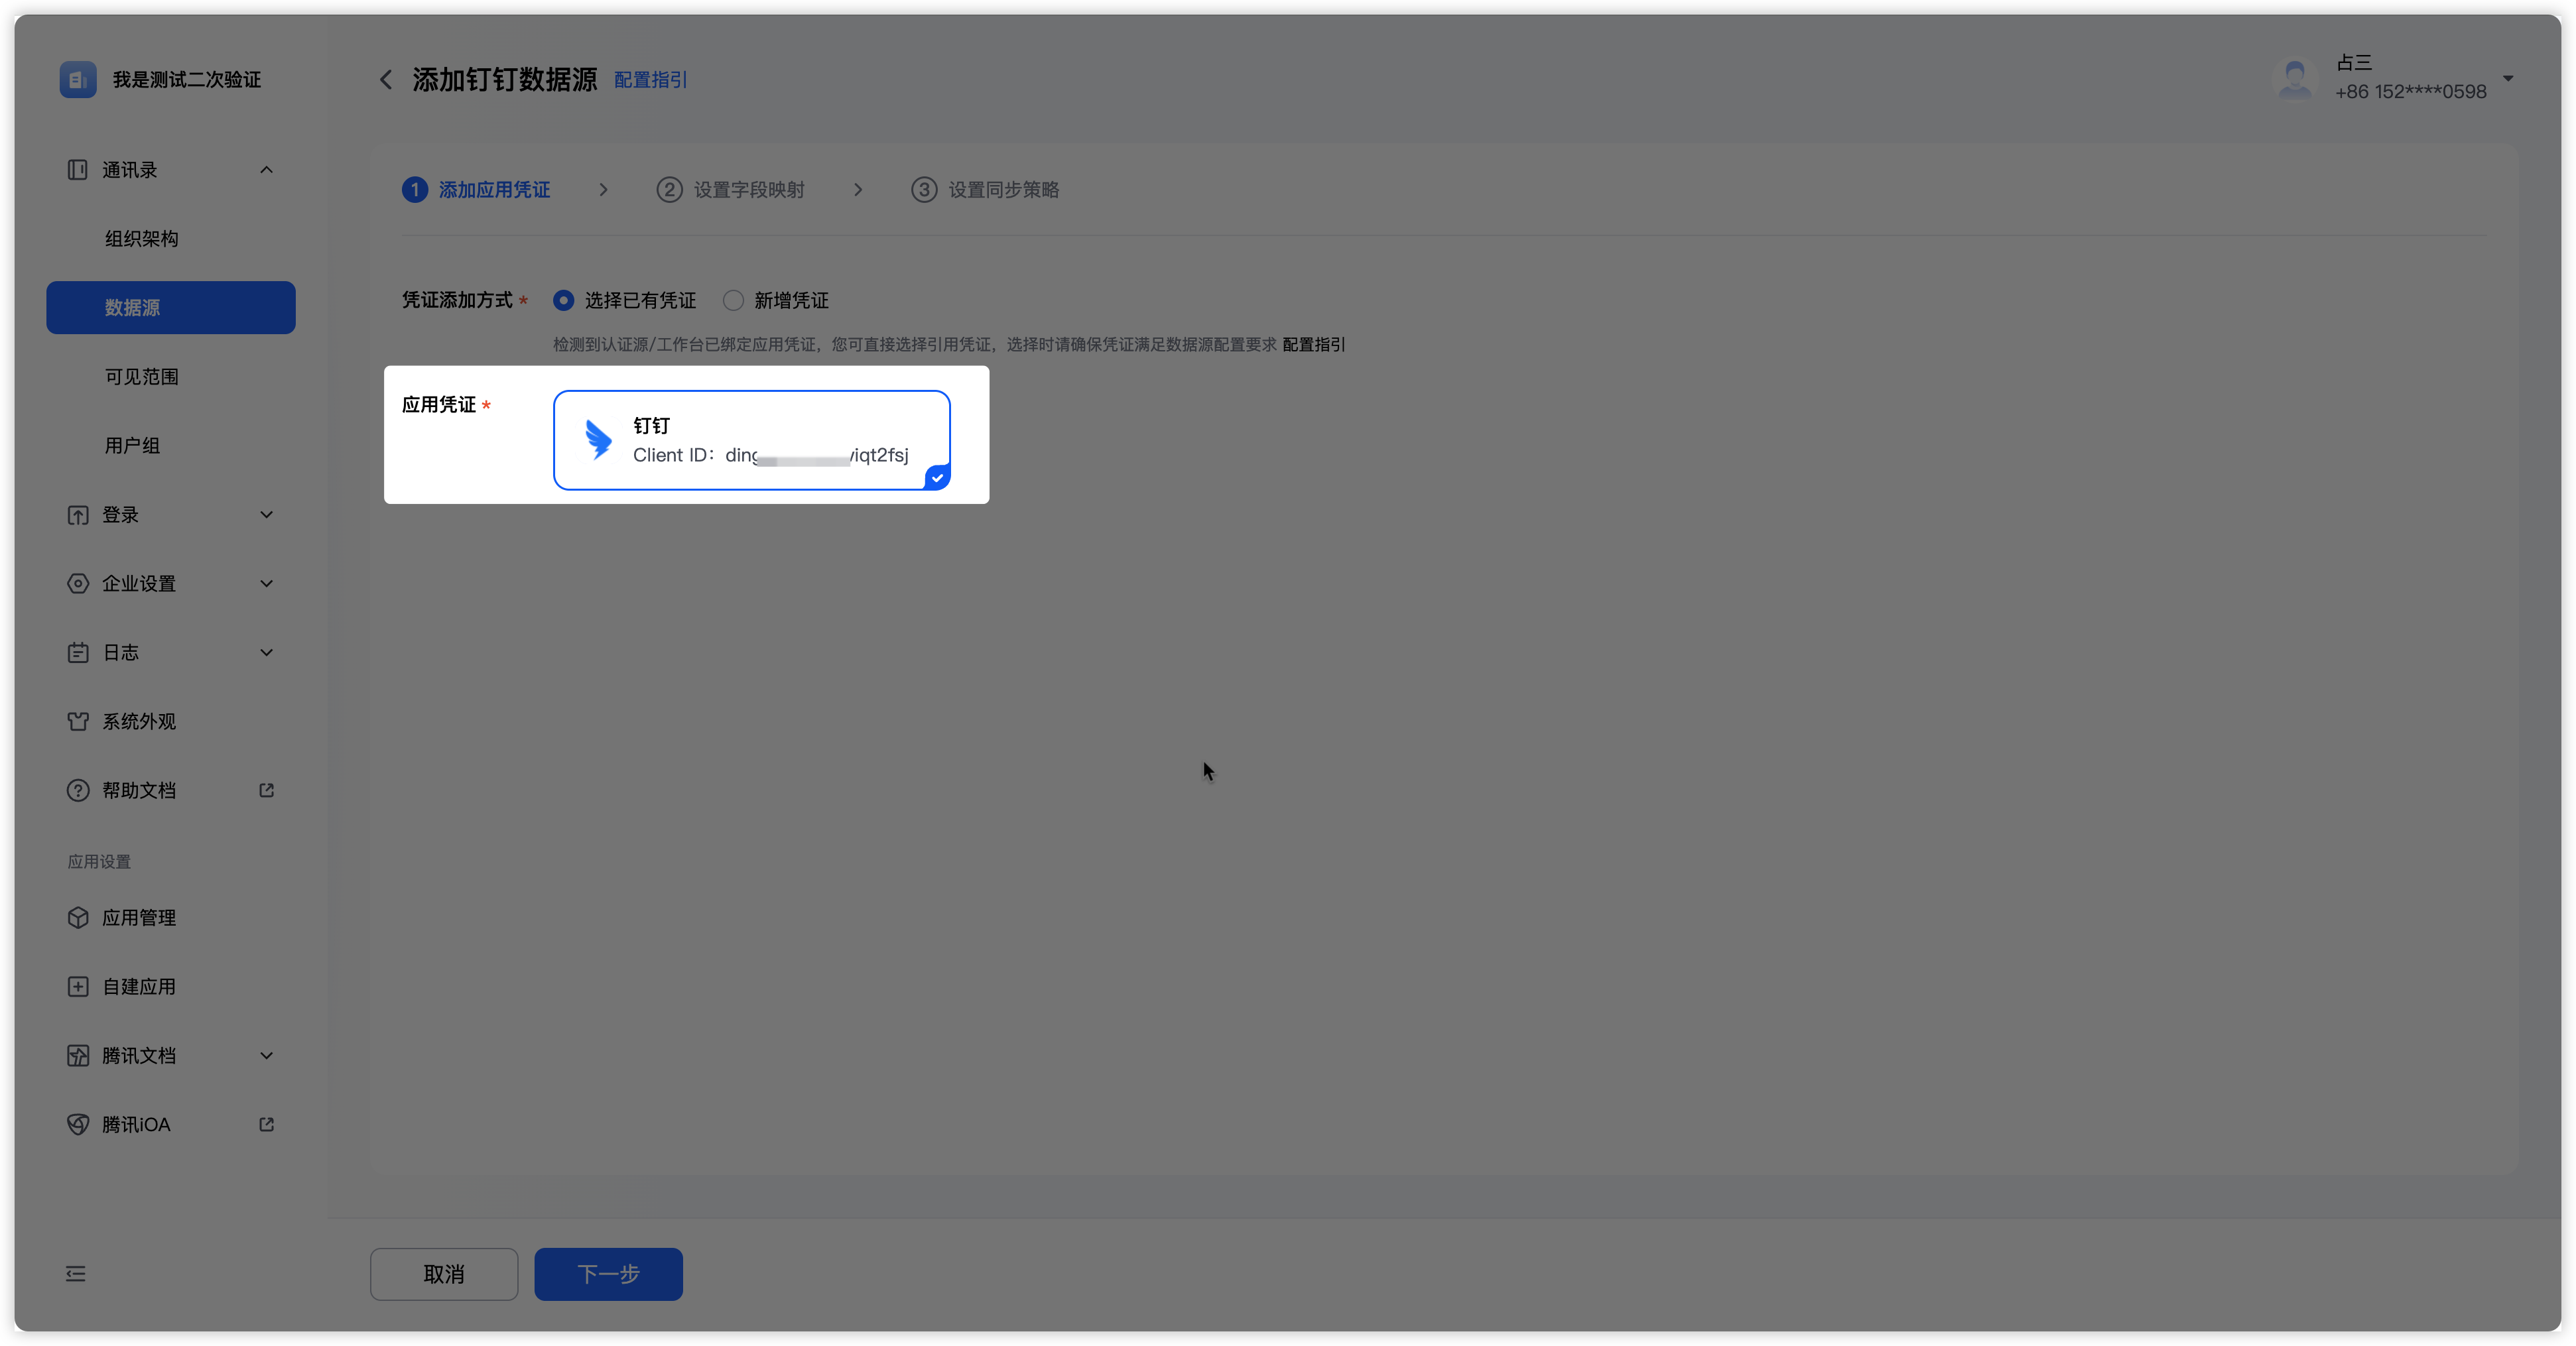
Task: Open 可见范围 sidebar item
Action: [x=142, y=377]
